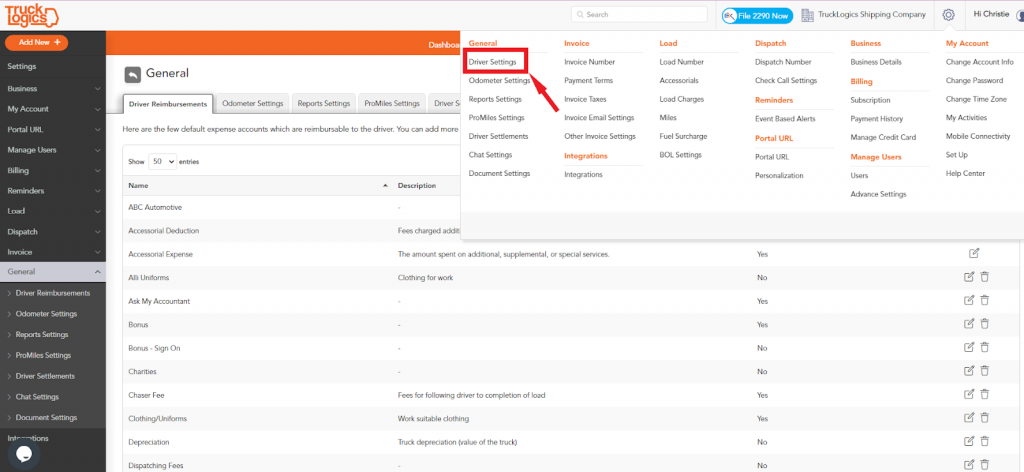Open Advance Settings under Manage Users
Image resolution: width=1024 pixels, height=472 pixels.
[x=878, y=195]
